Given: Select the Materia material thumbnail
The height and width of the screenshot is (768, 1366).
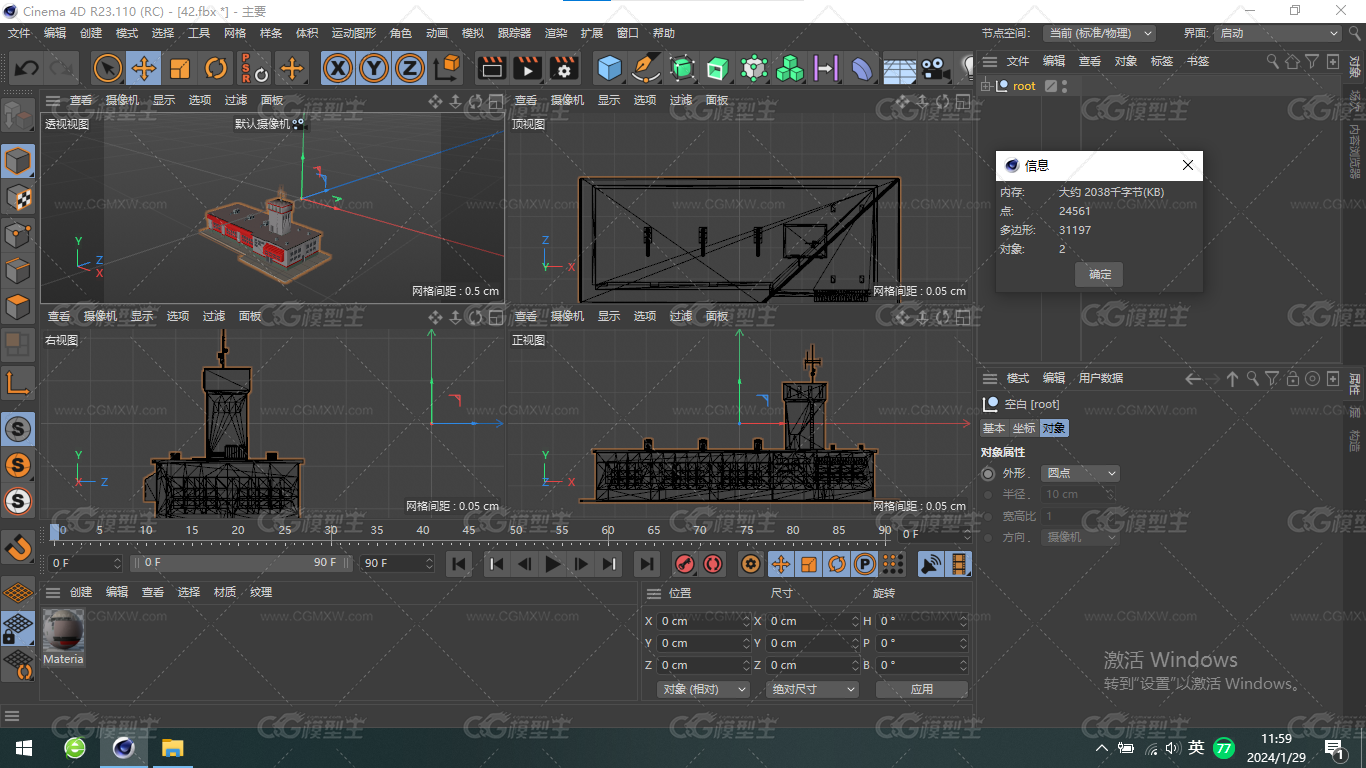Looking at the screenshot, I should [x=63, y=637].
